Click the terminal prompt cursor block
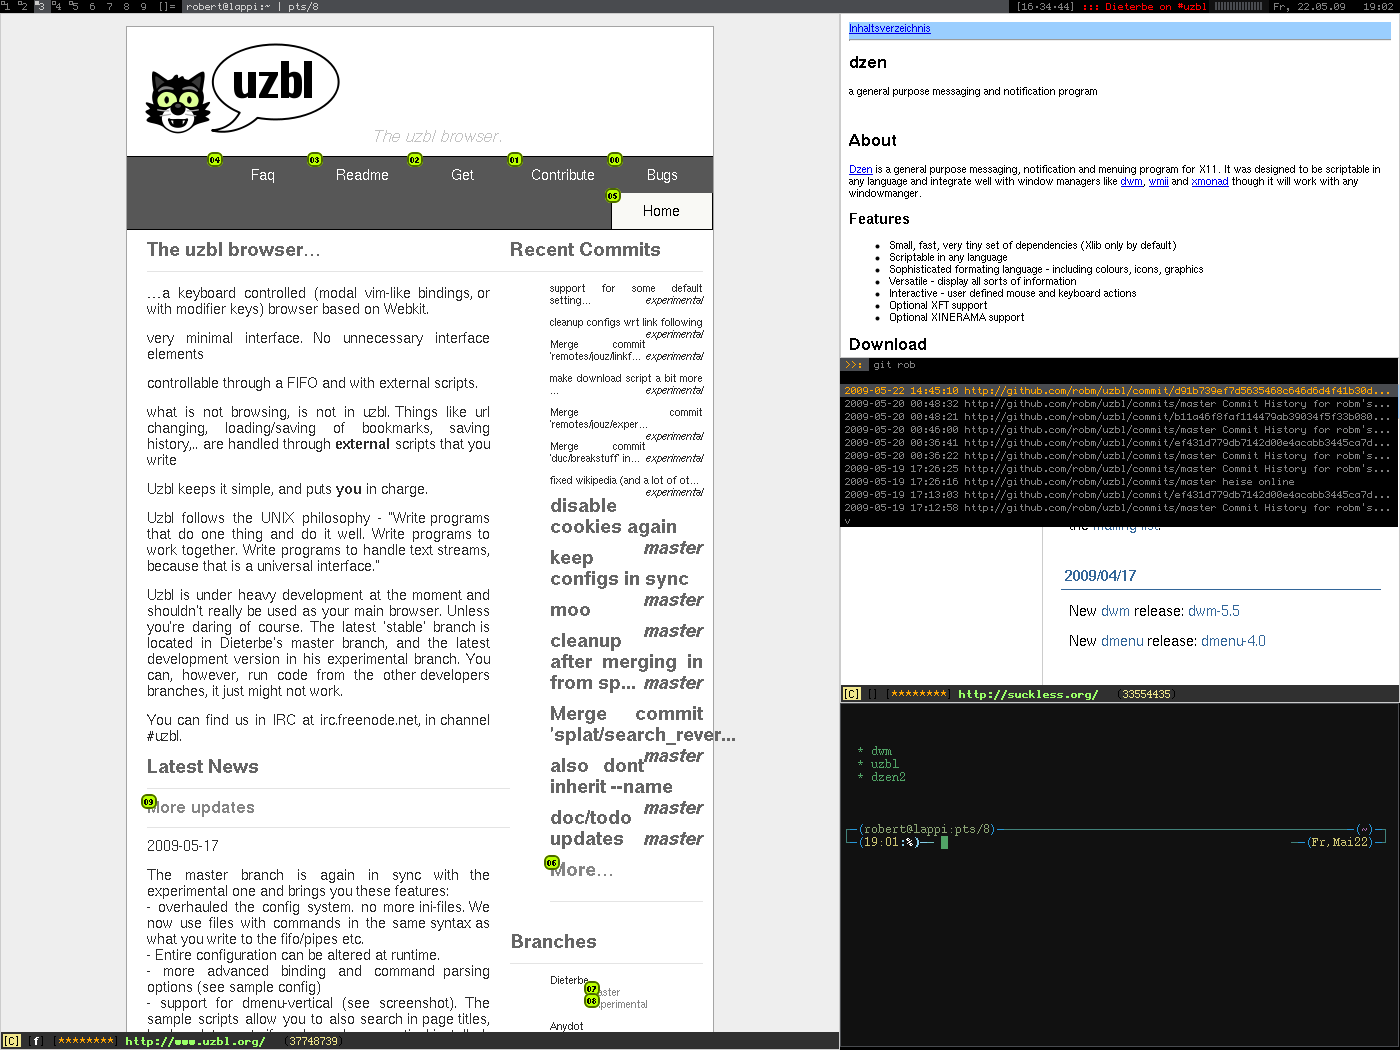 (x=944, y=842)
